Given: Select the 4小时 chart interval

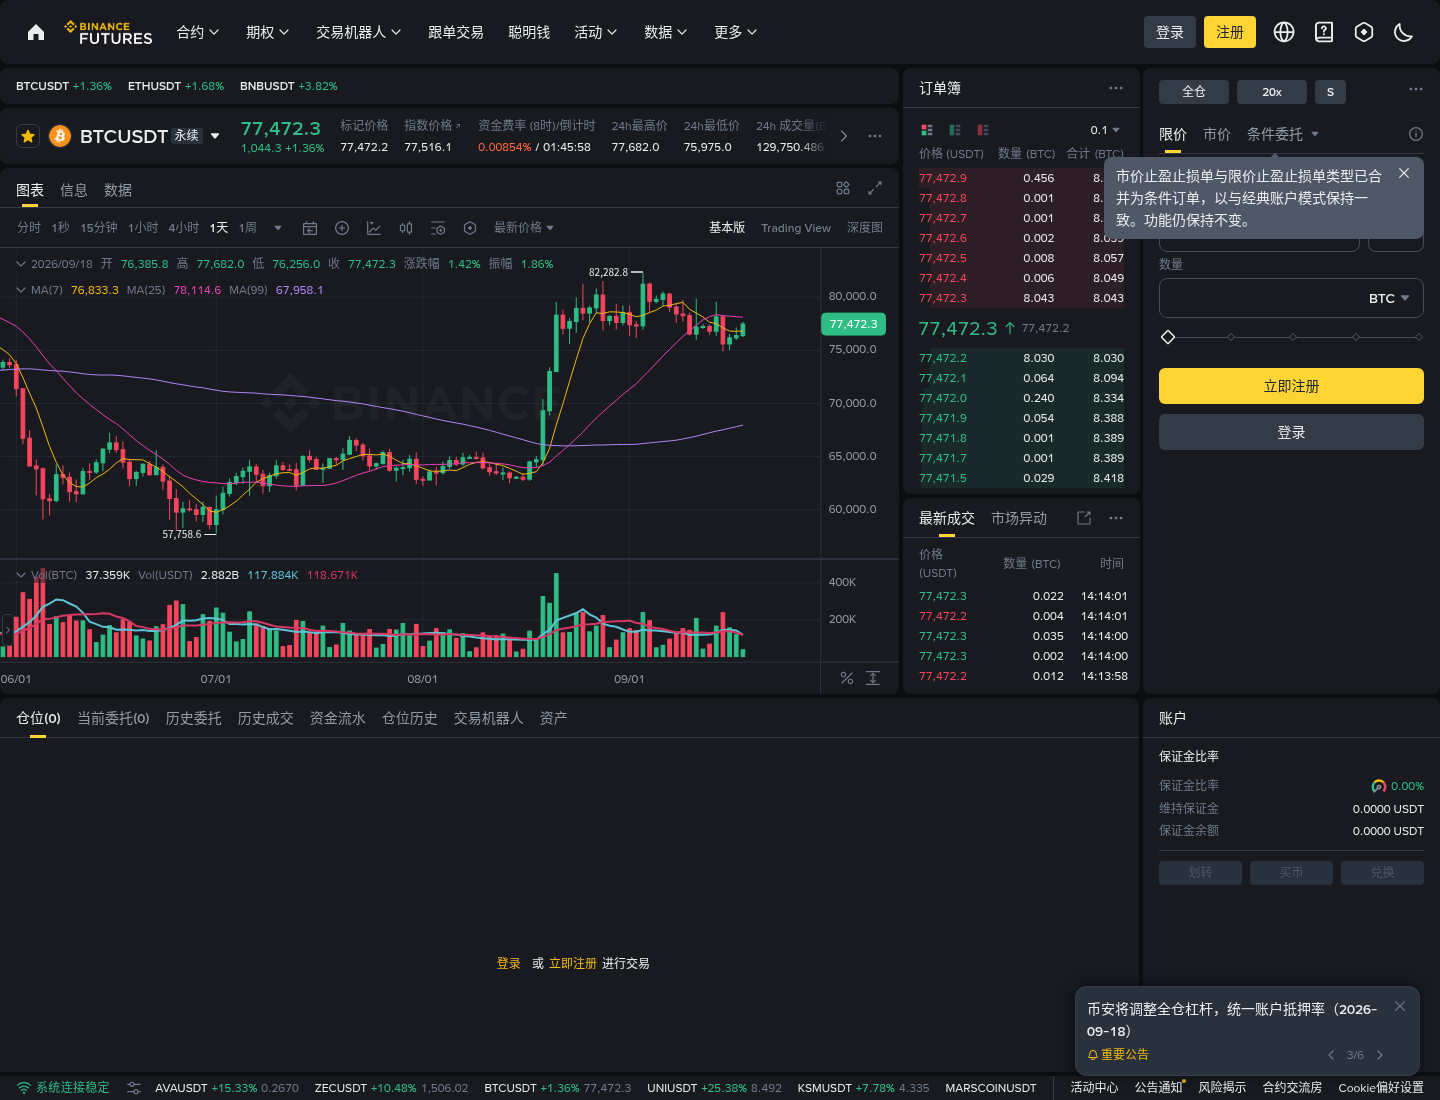Looking at the screenshot, I should [184, 228].
